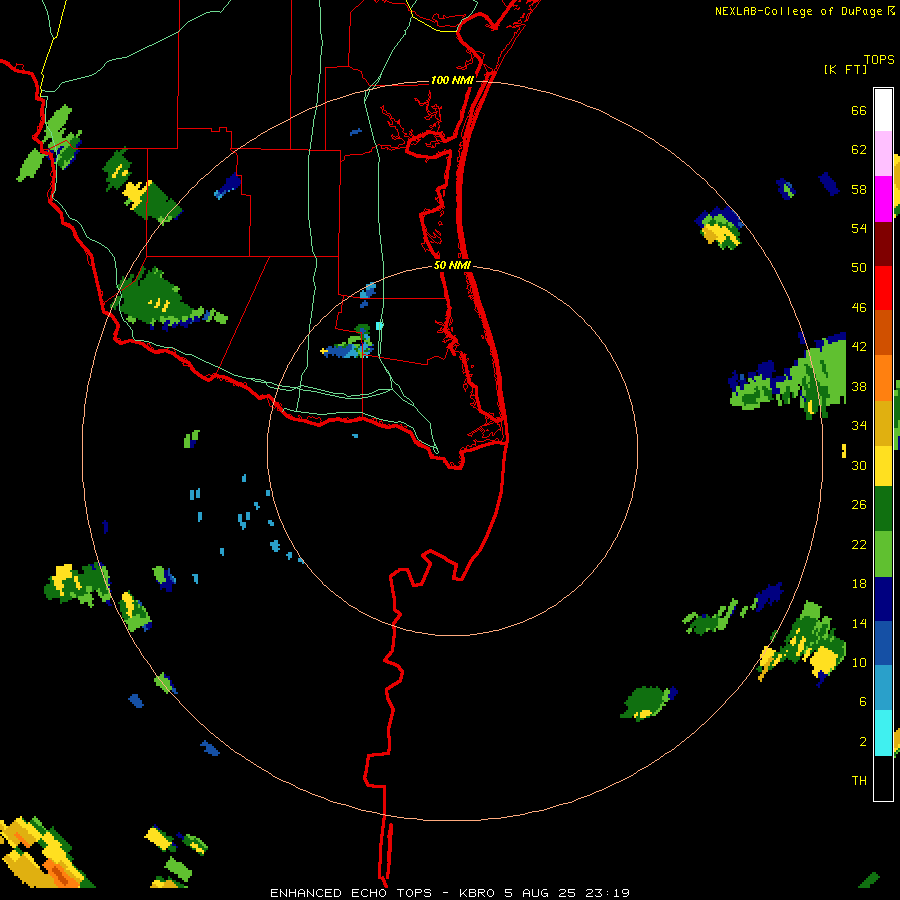
Task: Click the black TH threshold legend band
Action: [883, 778]
